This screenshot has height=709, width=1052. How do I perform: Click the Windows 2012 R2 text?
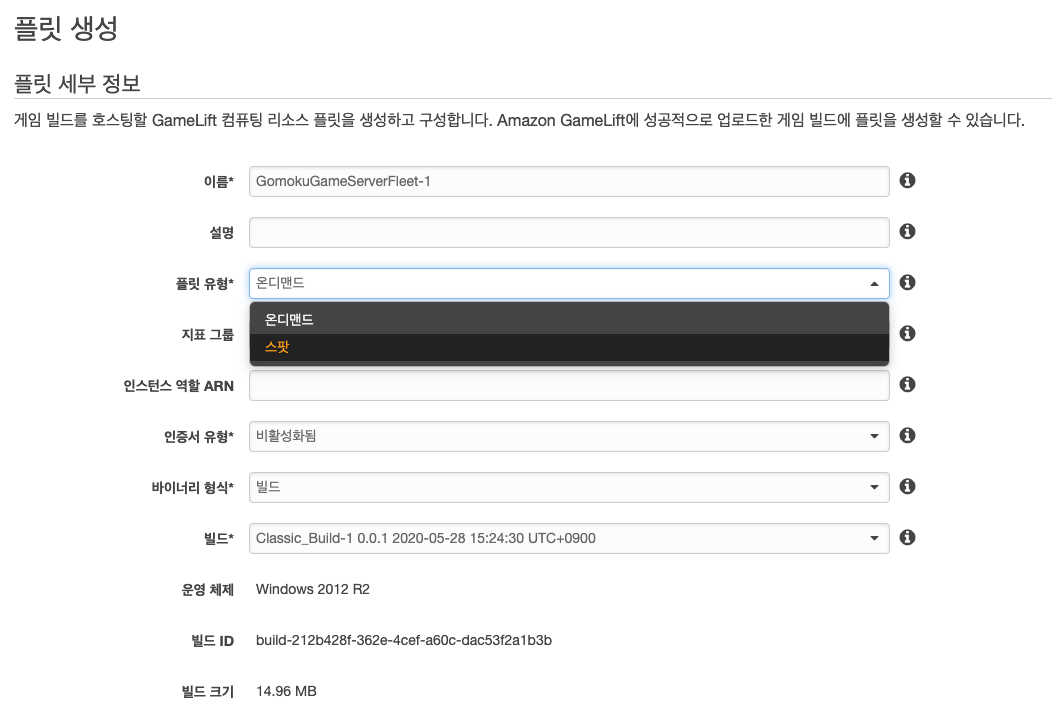[x=313, y=589]
